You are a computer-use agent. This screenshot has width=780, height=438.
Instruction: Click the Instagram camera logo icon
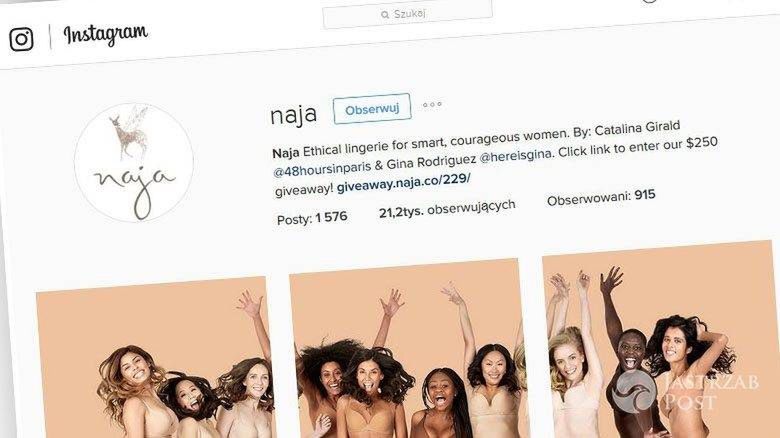(x=21, y=39)
